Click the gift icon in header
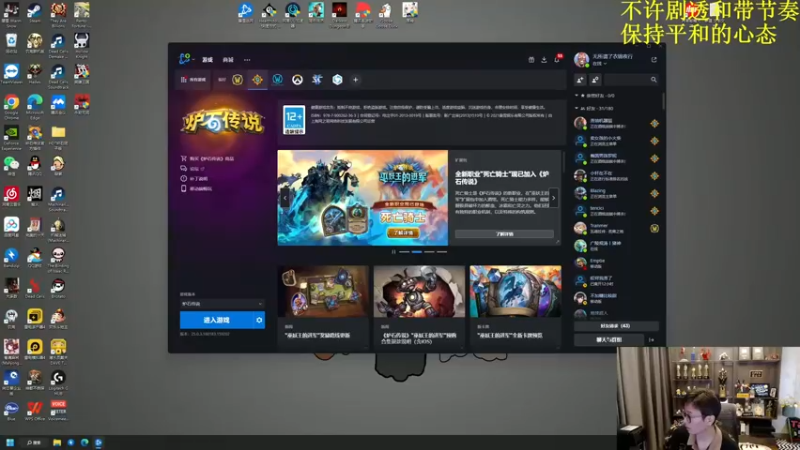This screenshot has width=800, height=450. pyautogui.click(x=531, y=60)
